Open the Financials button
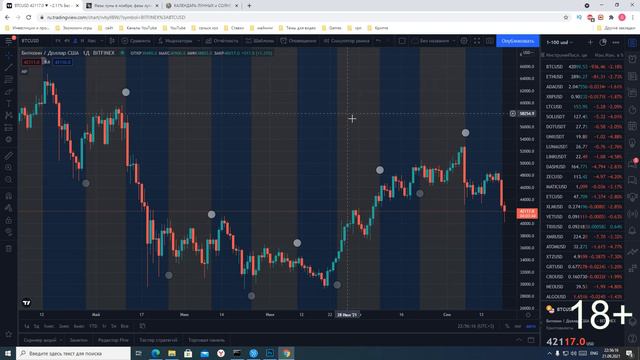Image resolution: width=640 pixels, height=360 pixels. click(222, 41)
